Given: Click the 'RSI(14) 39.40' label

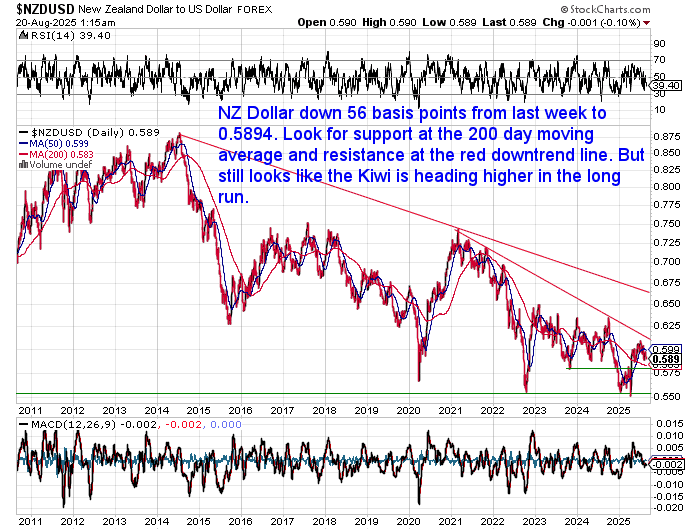Looking at the screenshot, I should pos(70,36).
